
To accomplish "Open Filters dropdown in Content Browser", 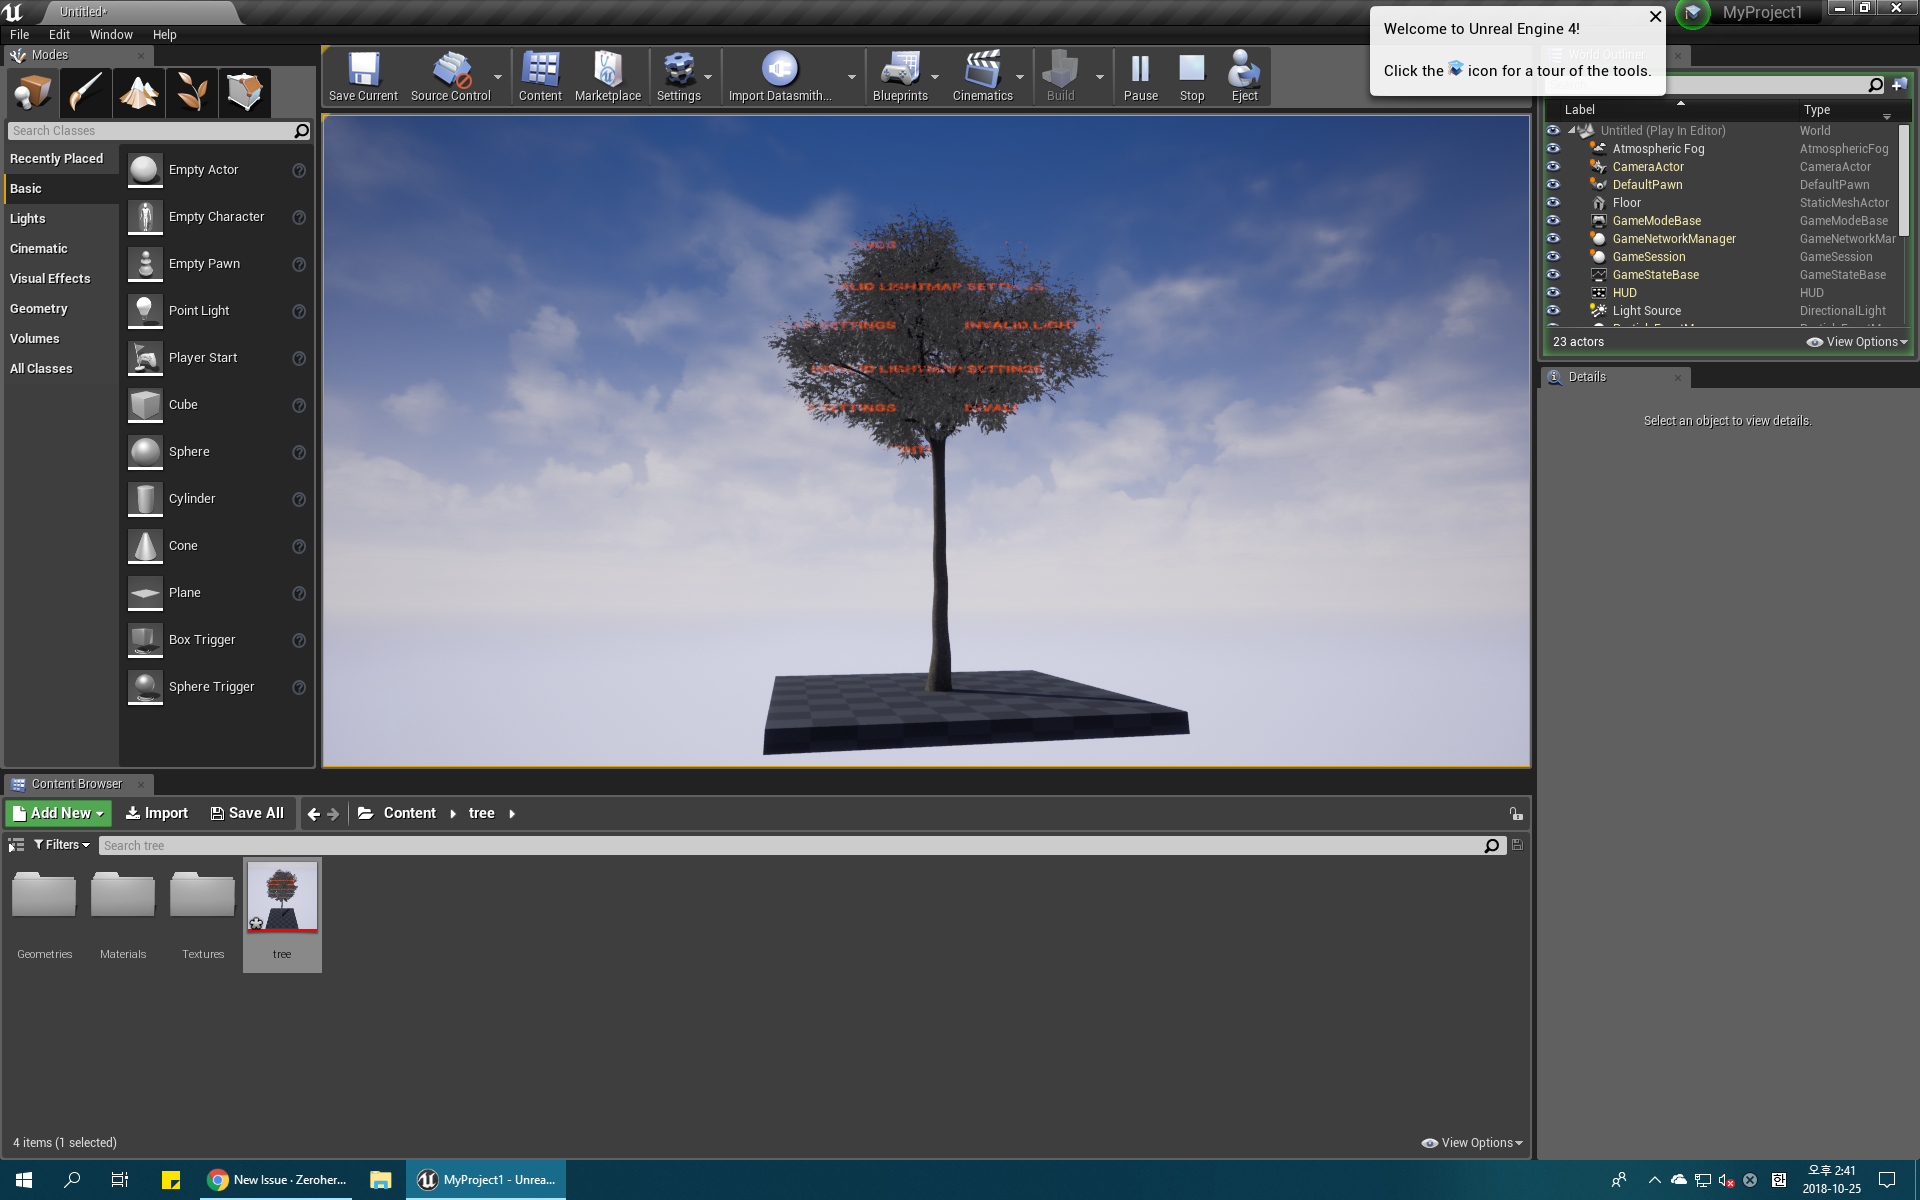I will [62, 845].
